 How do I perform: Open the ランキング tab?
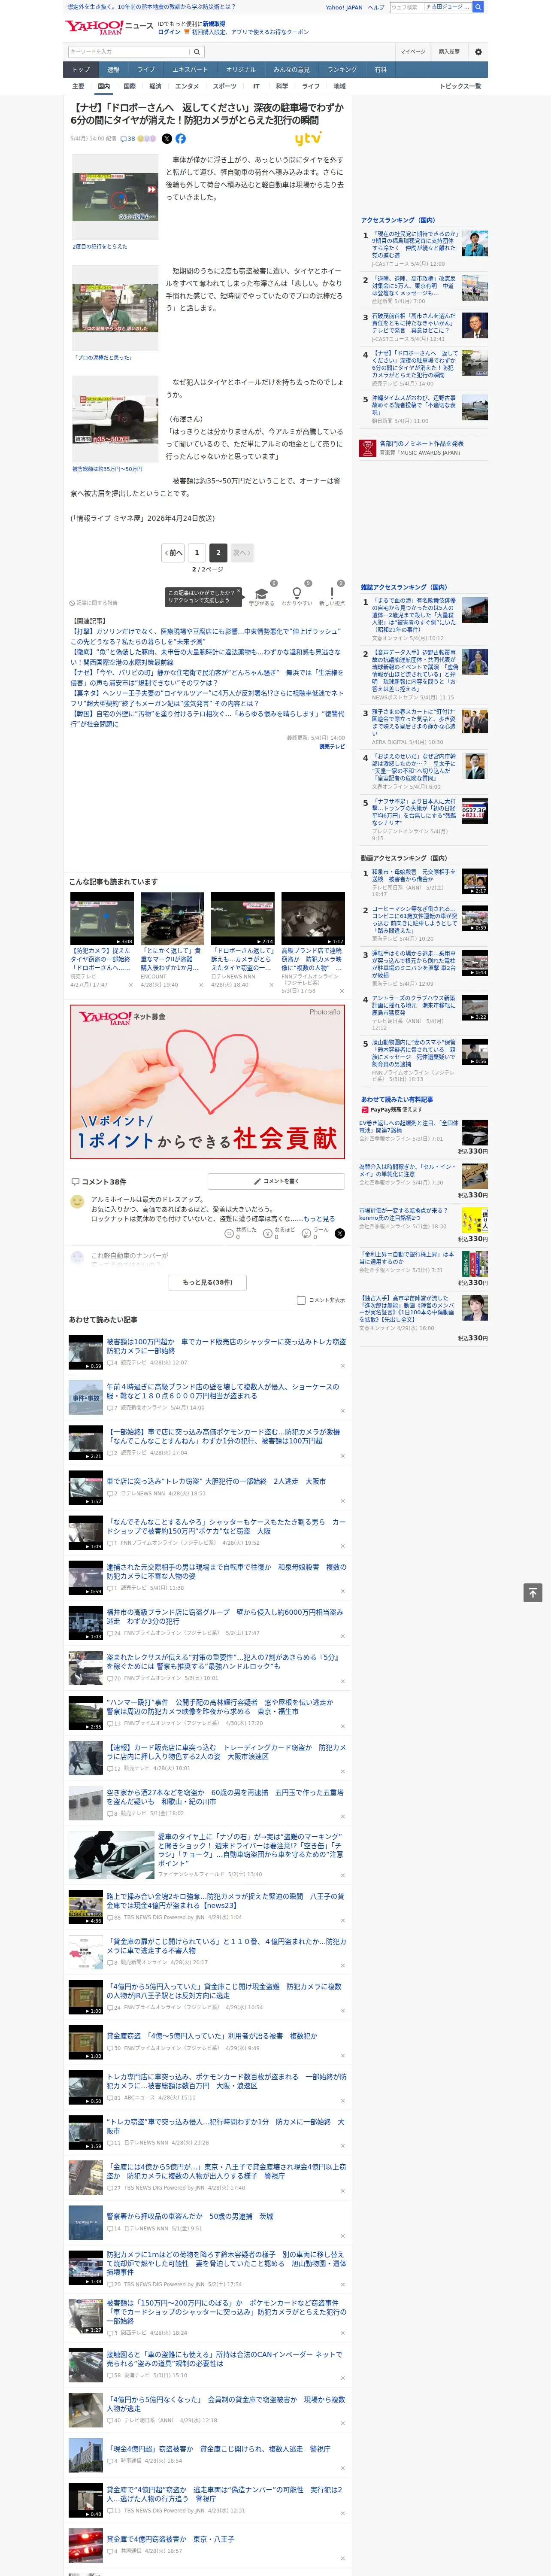tap(342, 70)
